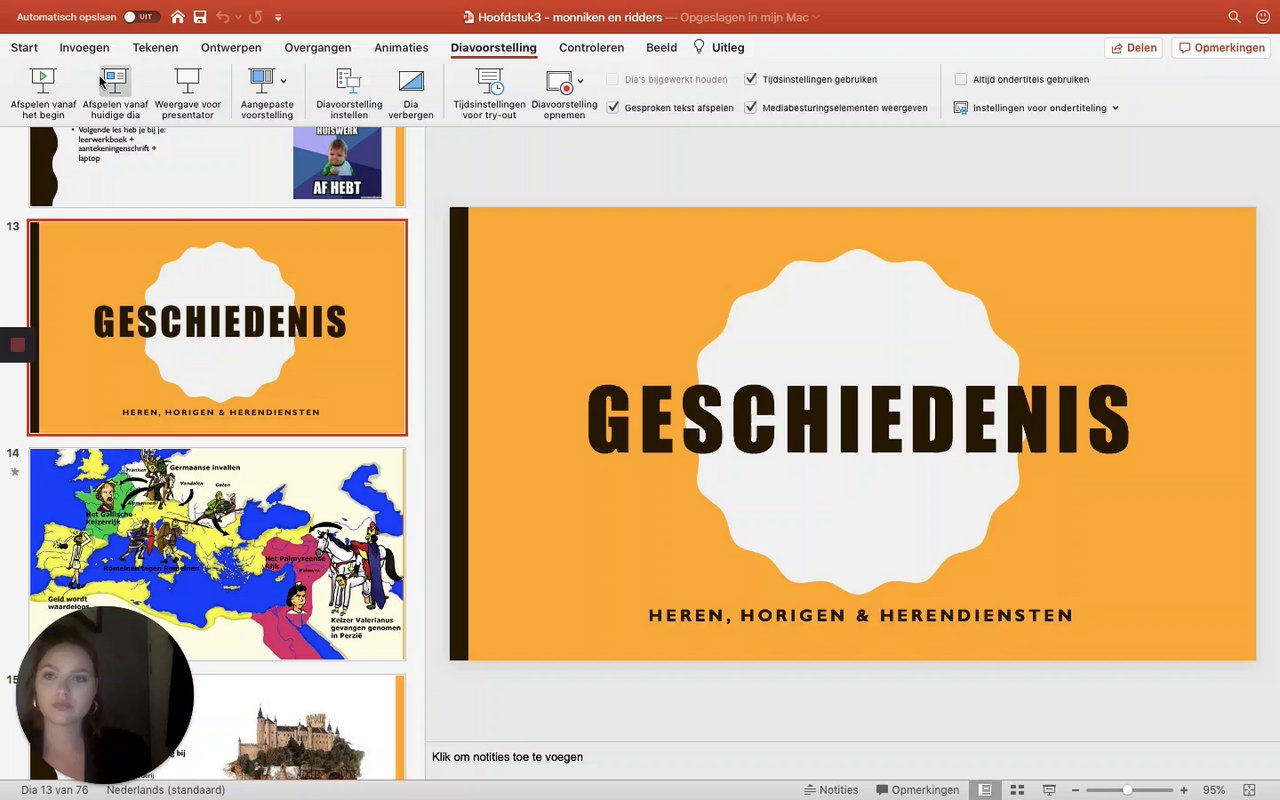The height and width of the screenshot is (800, 1280).
Task: Click the 'Dia 13 van 76' status text
Action: point(55,790)
